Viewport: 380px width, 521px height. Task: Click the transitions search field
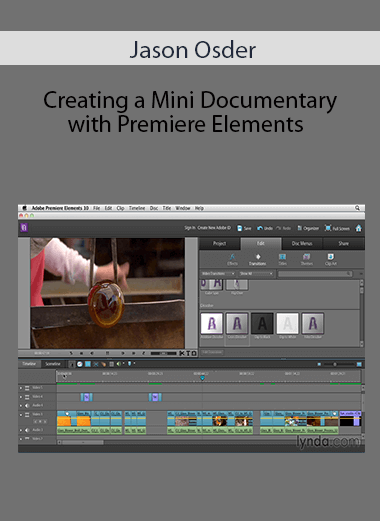315,274
